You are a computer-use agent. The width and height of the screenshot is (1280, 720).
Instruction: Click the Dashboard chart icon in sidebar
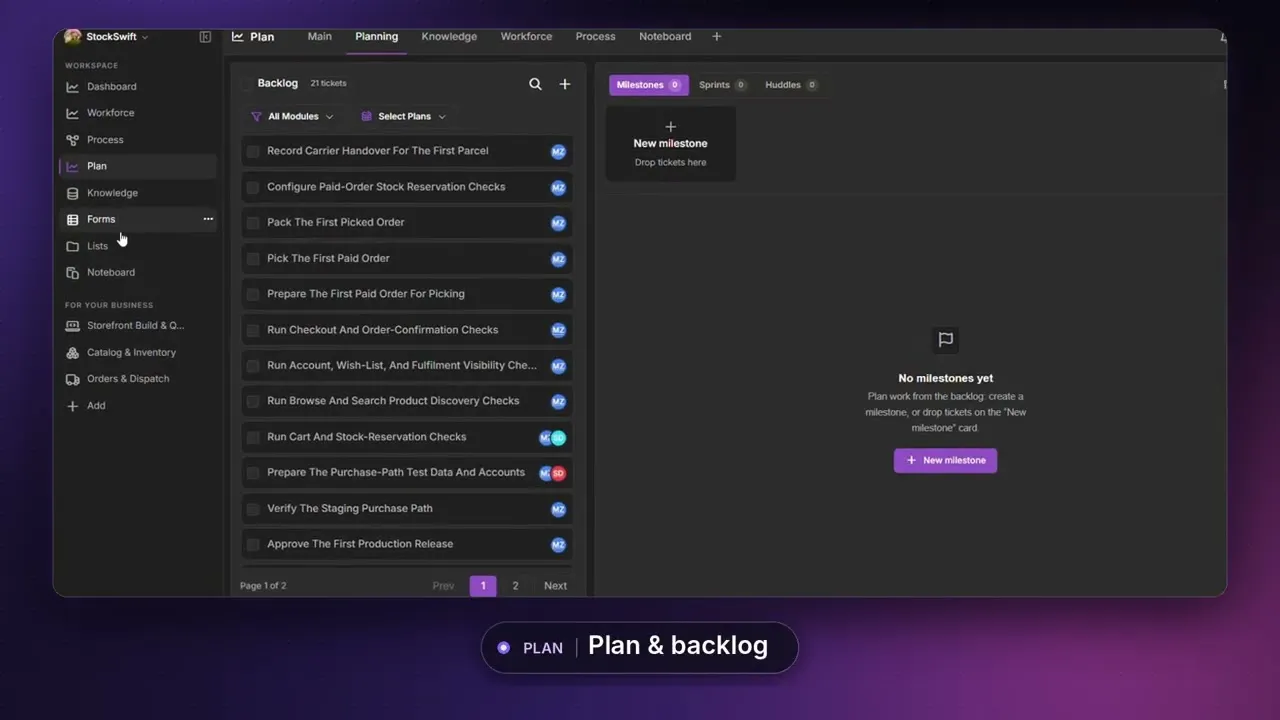[72, 87]
